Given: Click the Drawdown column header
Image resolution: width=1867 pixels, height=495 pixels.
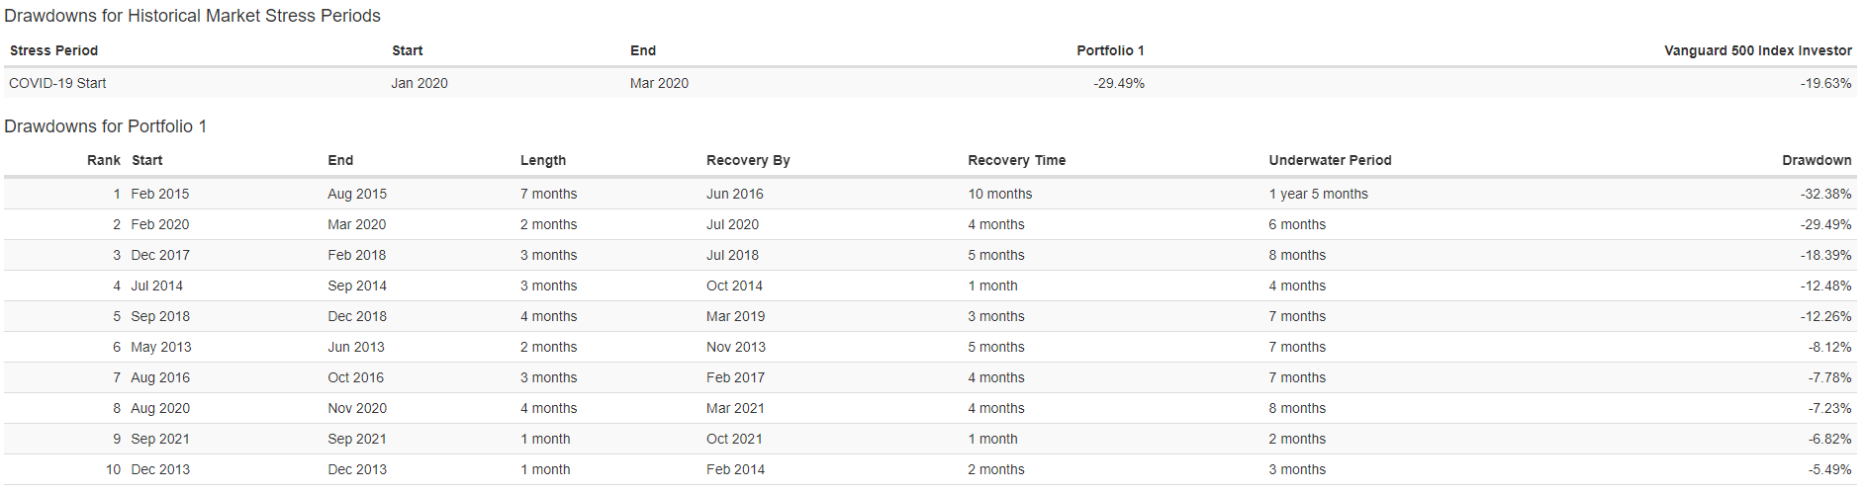Looking at the screenshot, I should tap(1816, 160).
